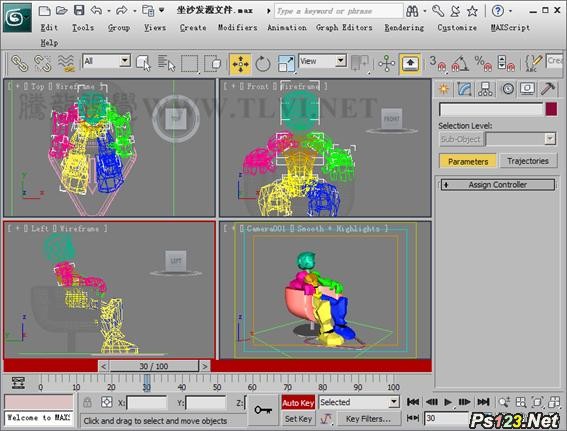Click the Sub-Object button

[461, 139]
